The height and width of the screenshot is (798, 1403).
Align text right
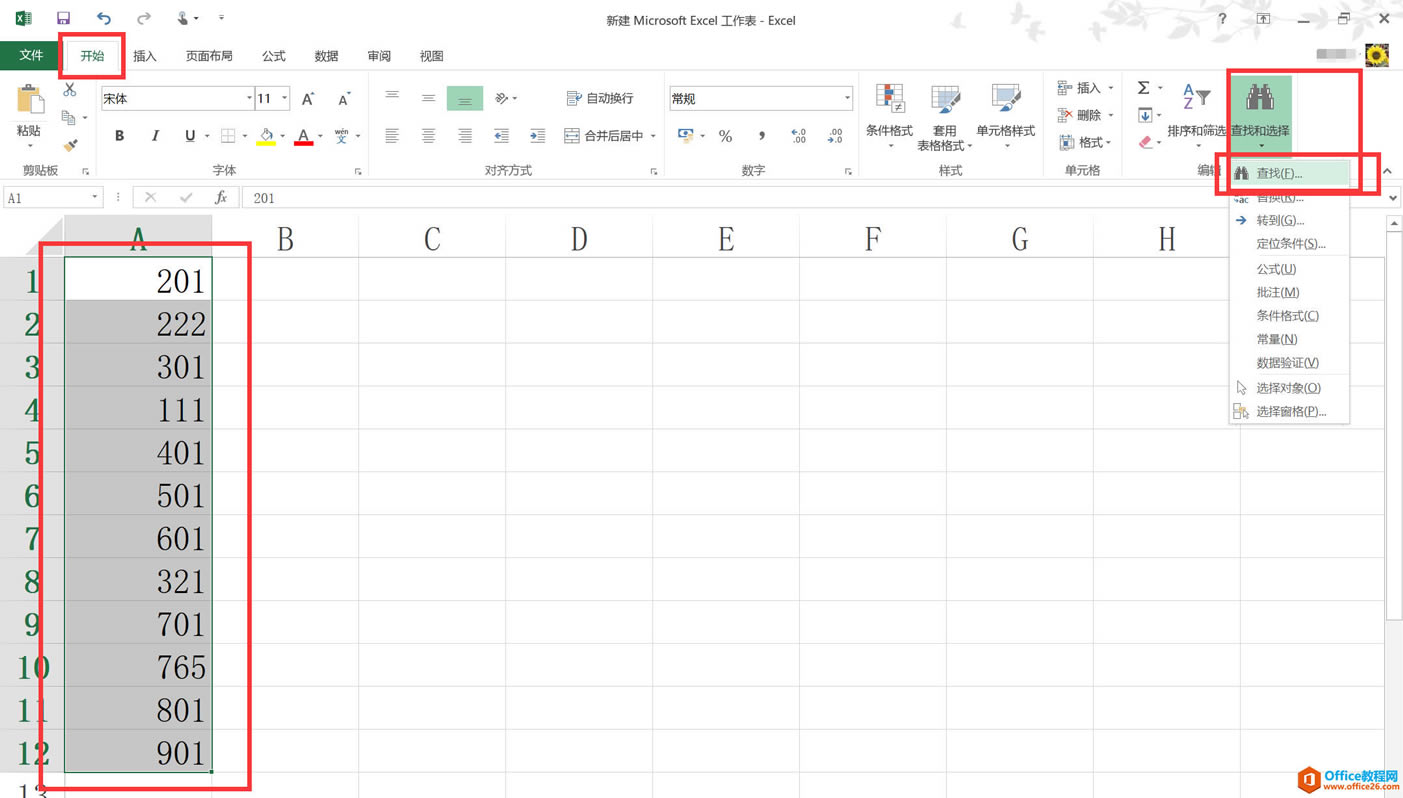tap(465, 135)
